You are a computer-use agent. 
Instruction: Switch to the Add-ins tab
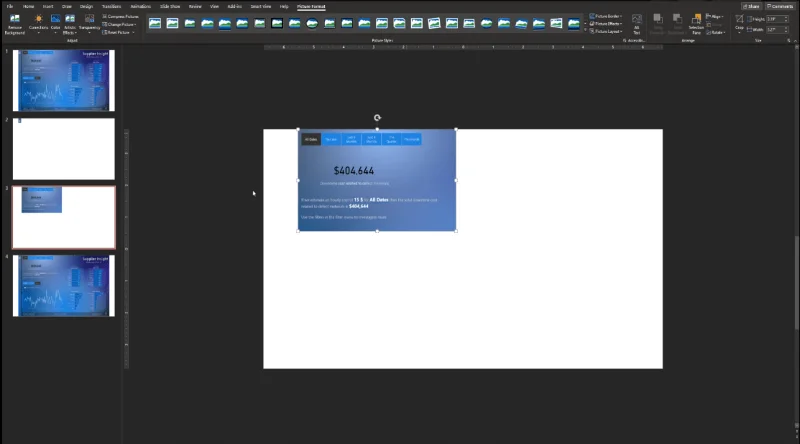pyautogui.click(x=234, y=7)
